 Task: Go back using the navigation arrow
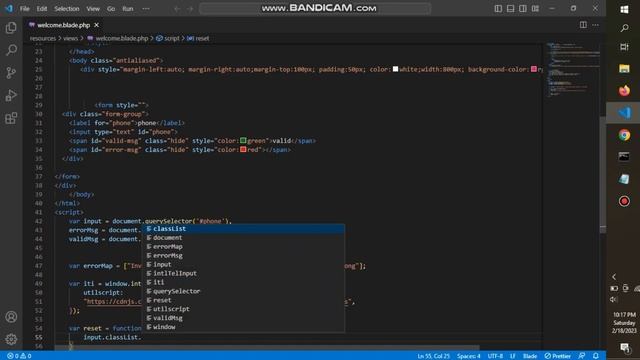tap(177, 9)
